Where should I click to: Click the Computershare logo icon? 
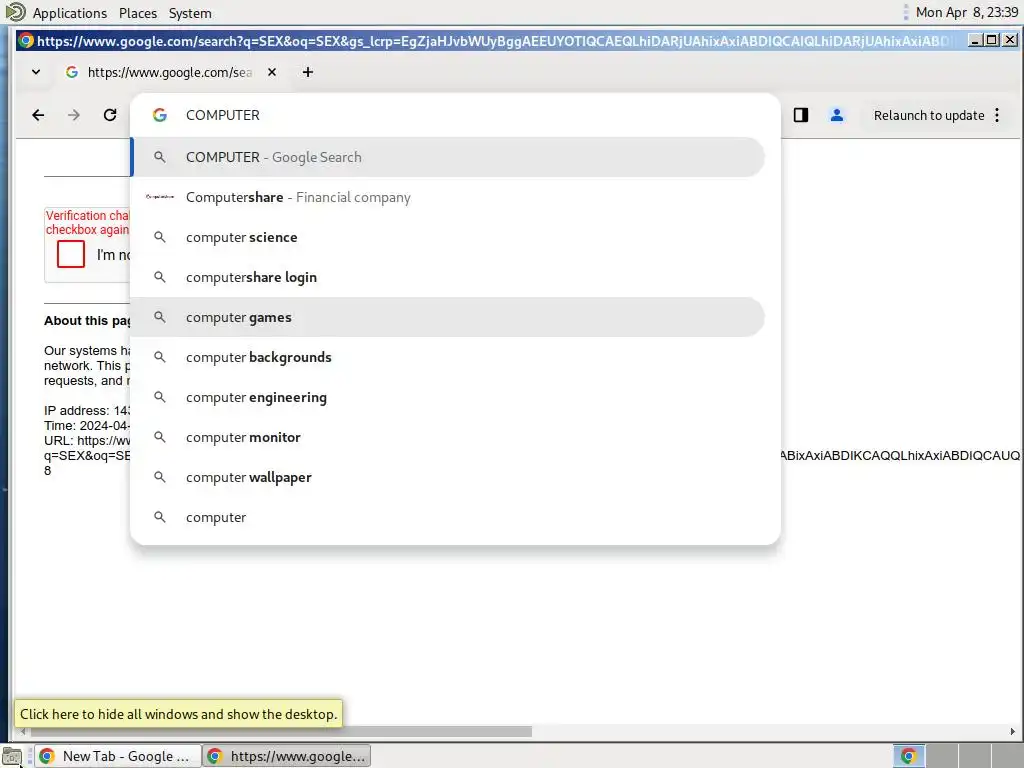159,197
